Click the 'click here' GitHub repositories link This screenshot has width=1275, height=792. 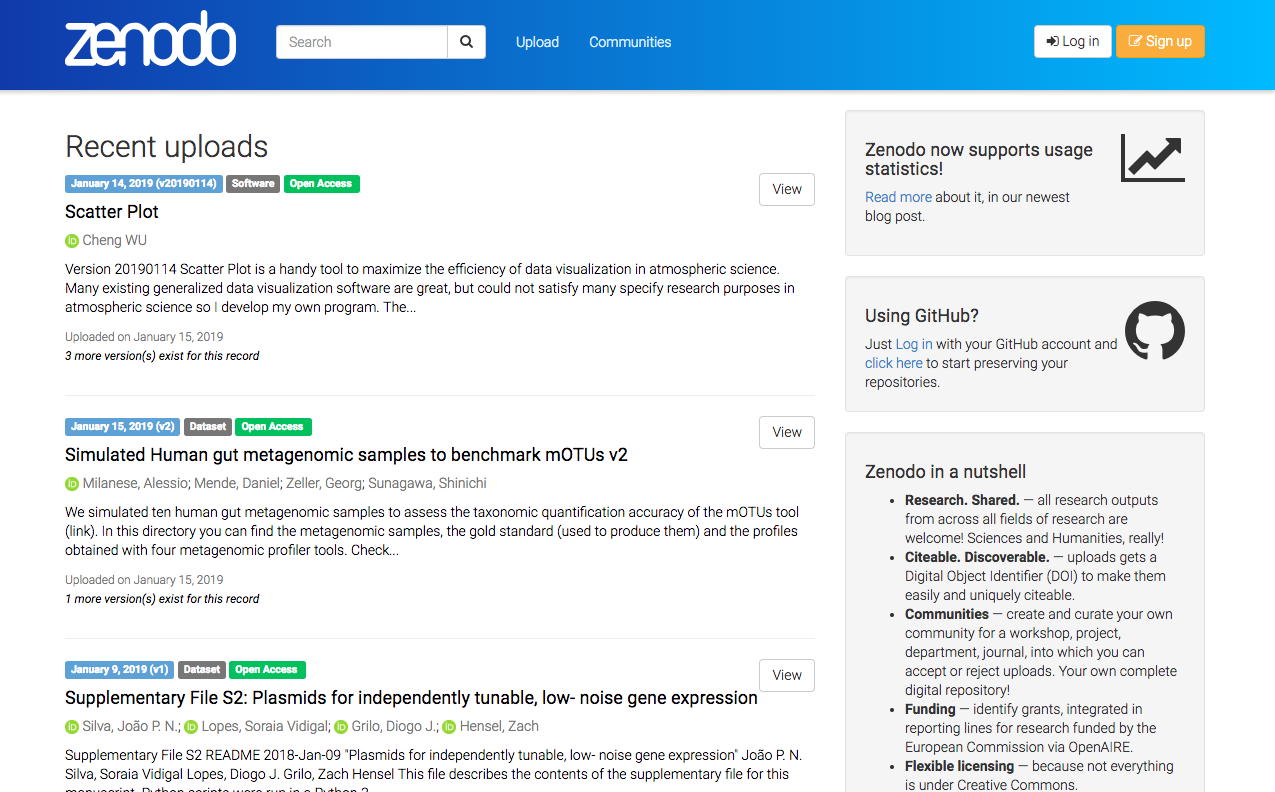893,363
